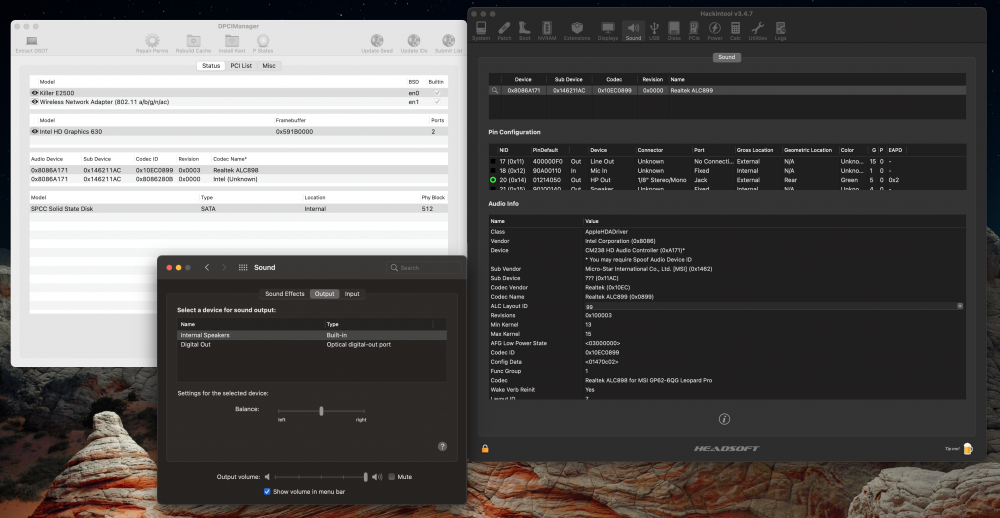Screen dimensions: 1000x518
Task: Open the Hackintool info button
Action: 724,419
